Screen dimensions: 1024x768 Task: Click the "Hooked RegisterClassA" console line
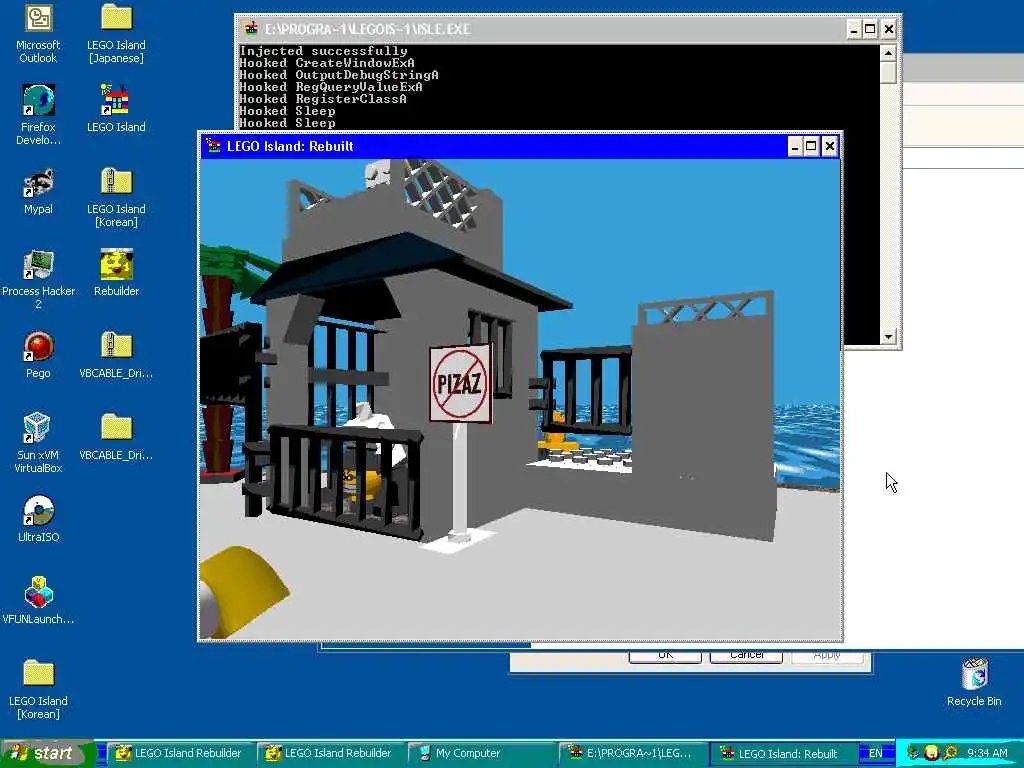(x=323, y=99)
